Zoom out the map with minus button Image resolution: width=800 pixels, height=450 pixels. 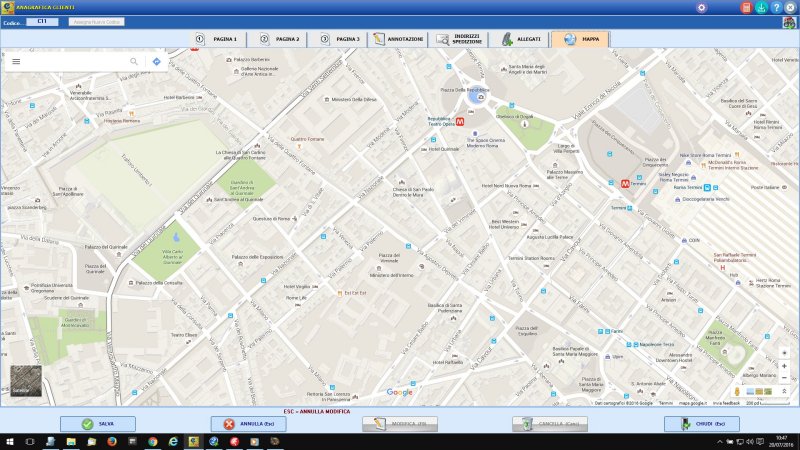point(784,378)
